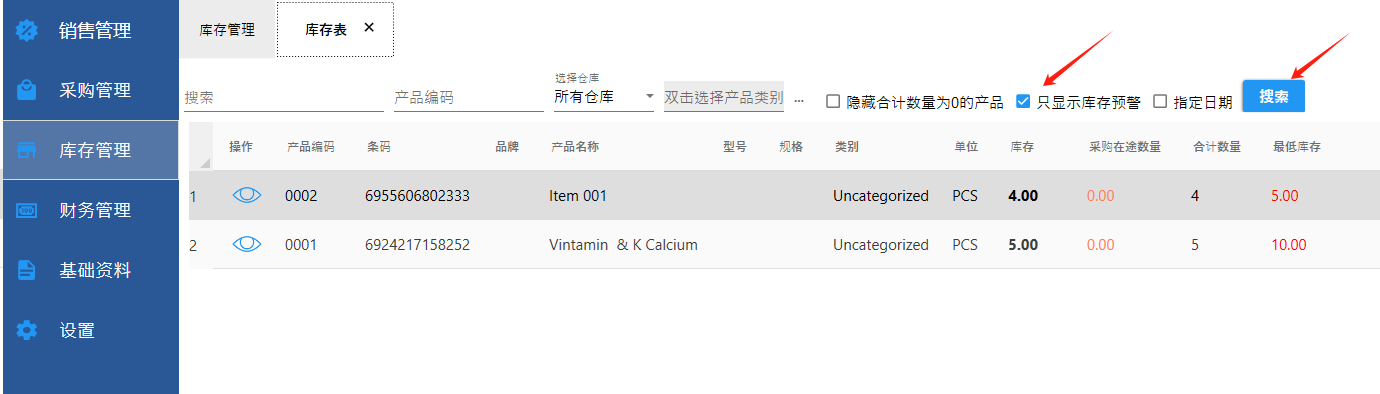This screenshot has width=1380, height=394.
Task: Click eye icon for Vintamin & K Calcium row
Action: coord(247,244)
